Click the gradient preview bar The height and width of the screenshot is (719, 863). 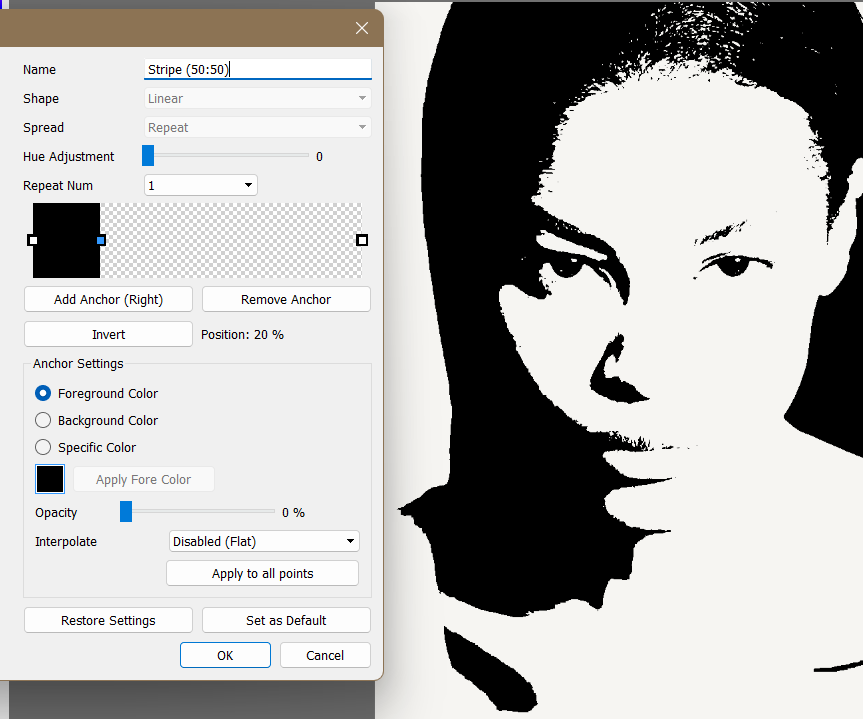(x=198, y=240)
